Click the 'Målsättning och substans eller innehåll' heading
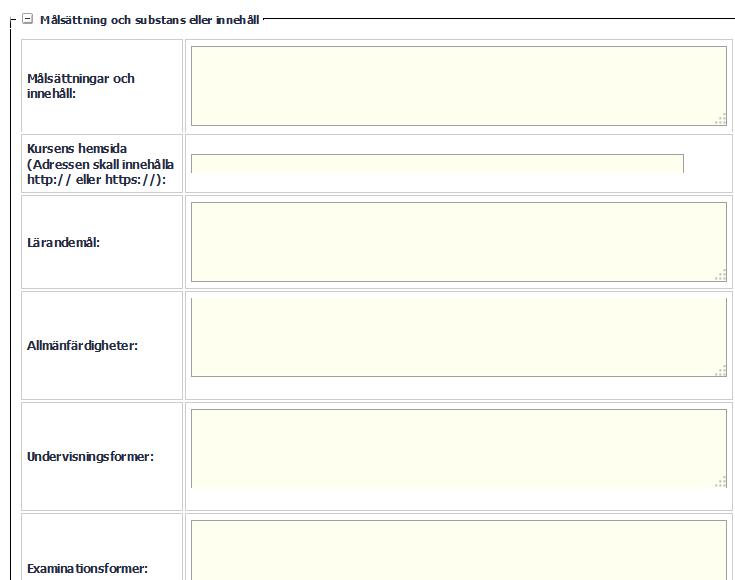This screenshot has height=580, width=735. (x=150, y=20)
